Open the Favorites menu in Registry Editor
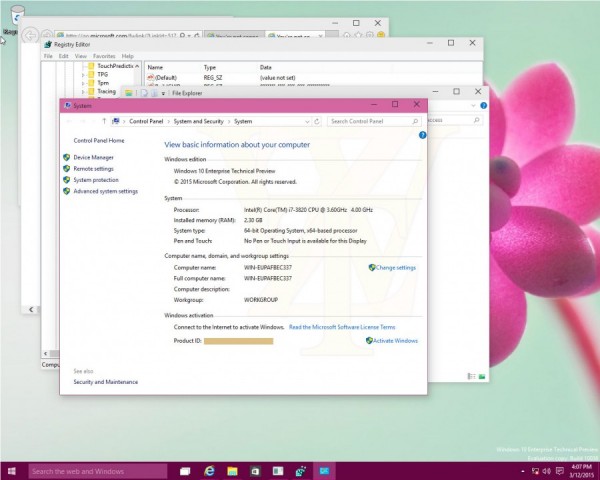600x480 pixels. 104,56
